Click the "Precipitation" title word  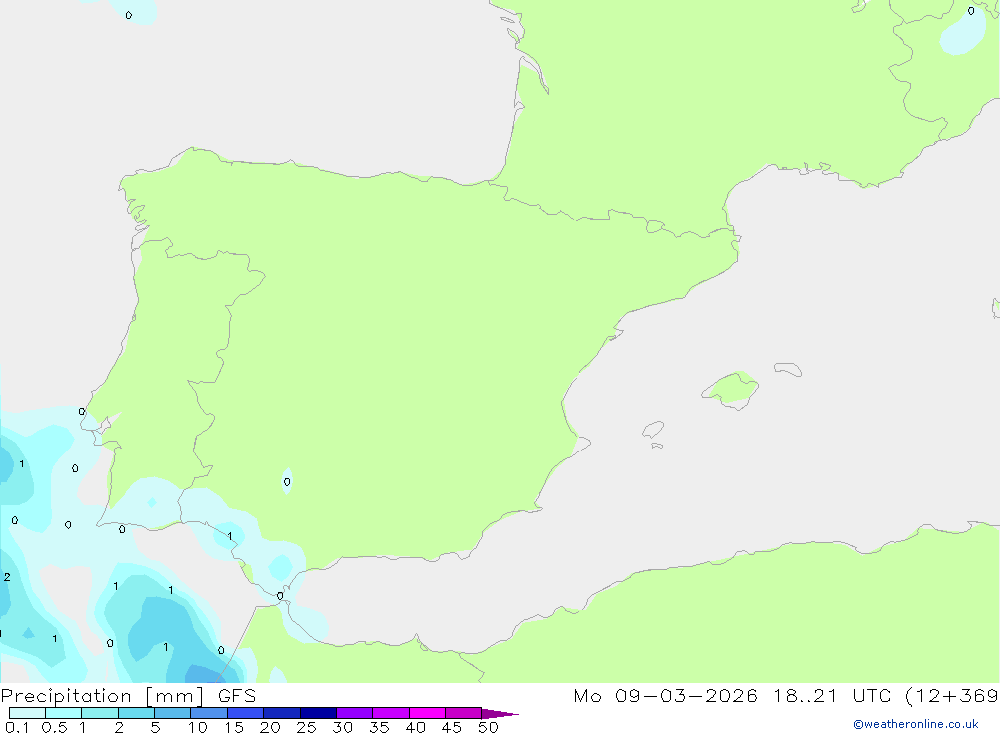[66, 696]
